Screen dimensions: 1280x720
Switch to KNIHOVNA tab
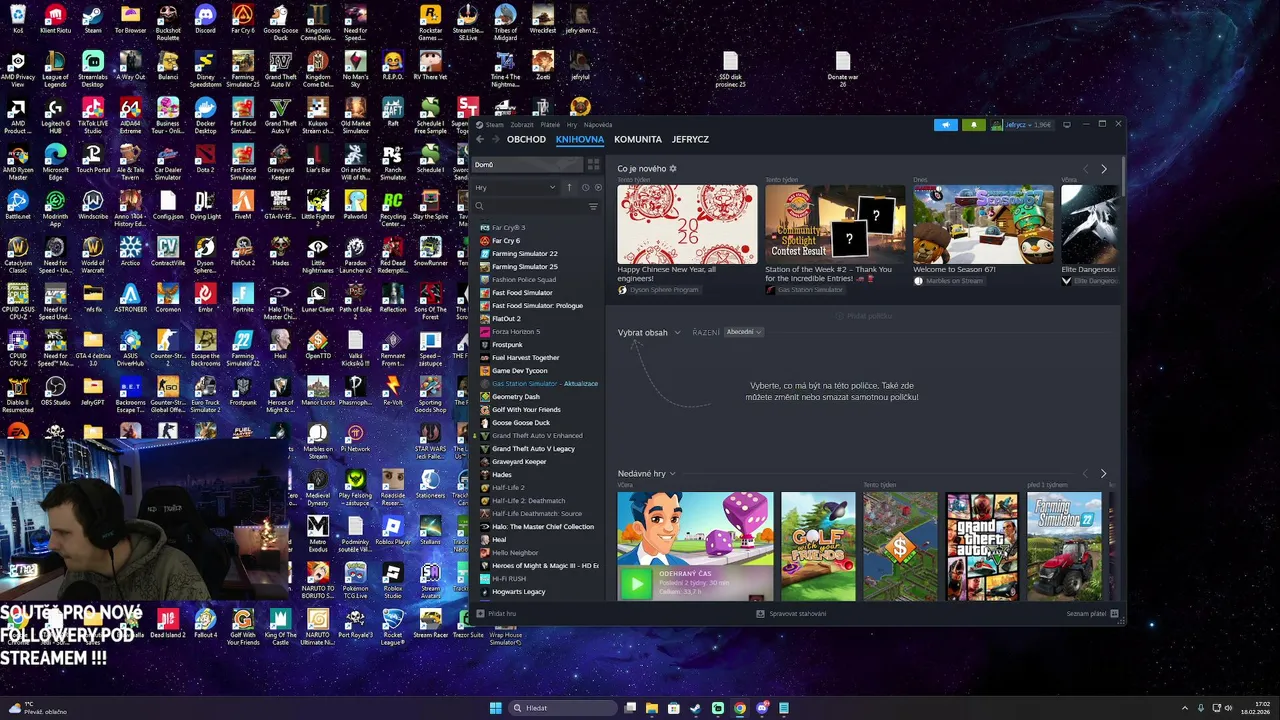tap(580, 140)
